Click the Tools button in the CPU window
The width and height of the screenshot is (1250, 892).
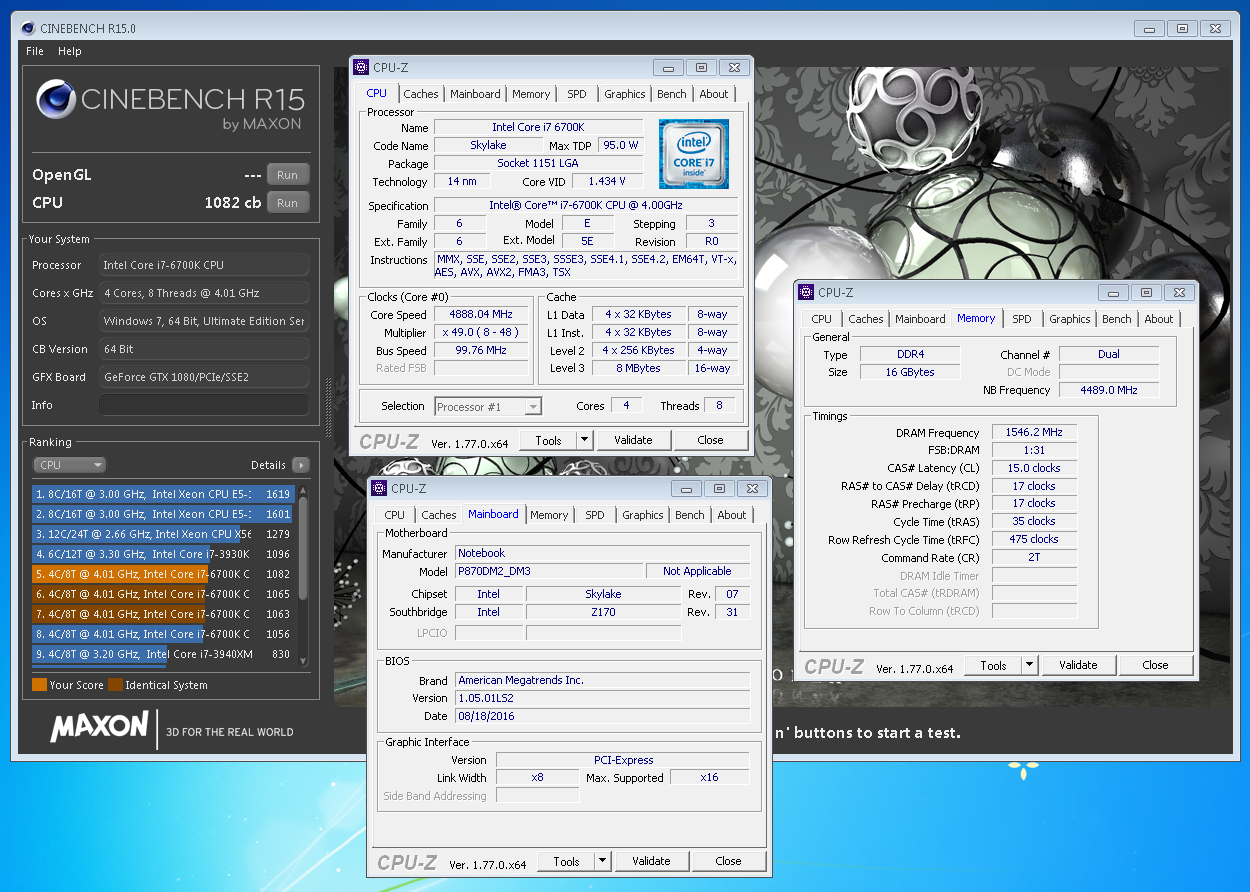548,440
